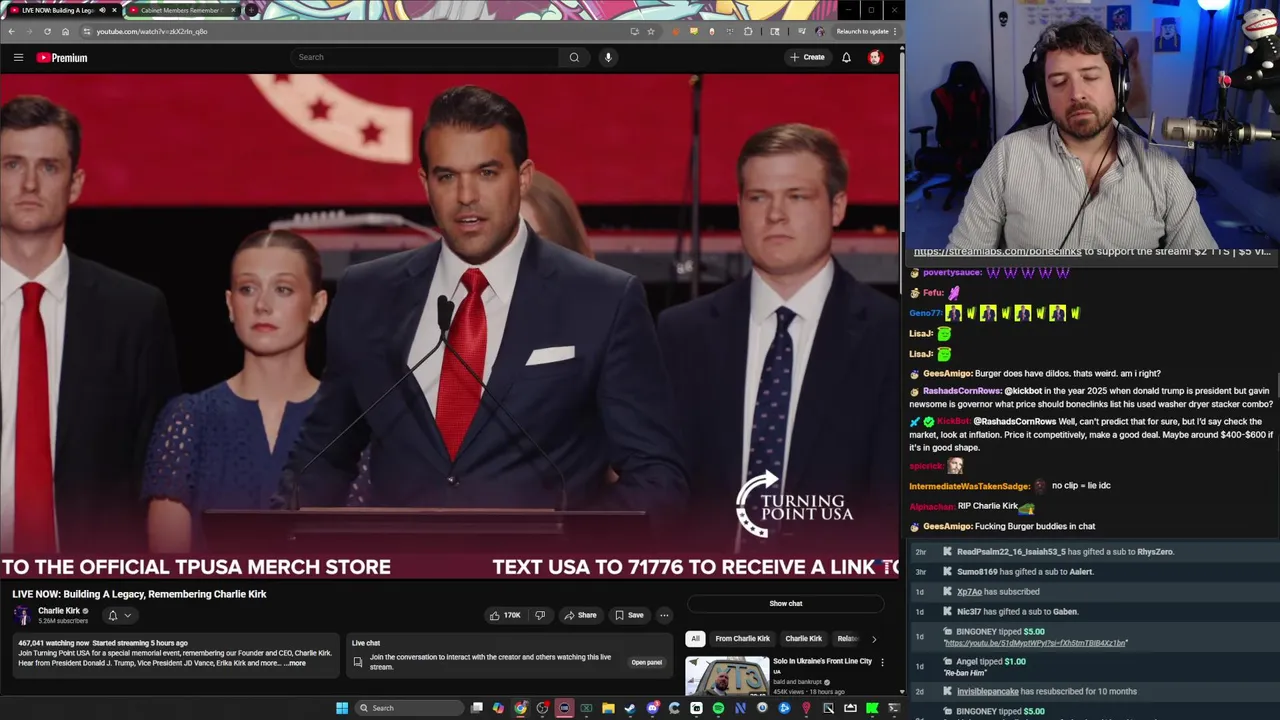This screenshot has height=720, width=1280.
Task: Launch Chrome from the taskbar
Action: pos(521,708)
